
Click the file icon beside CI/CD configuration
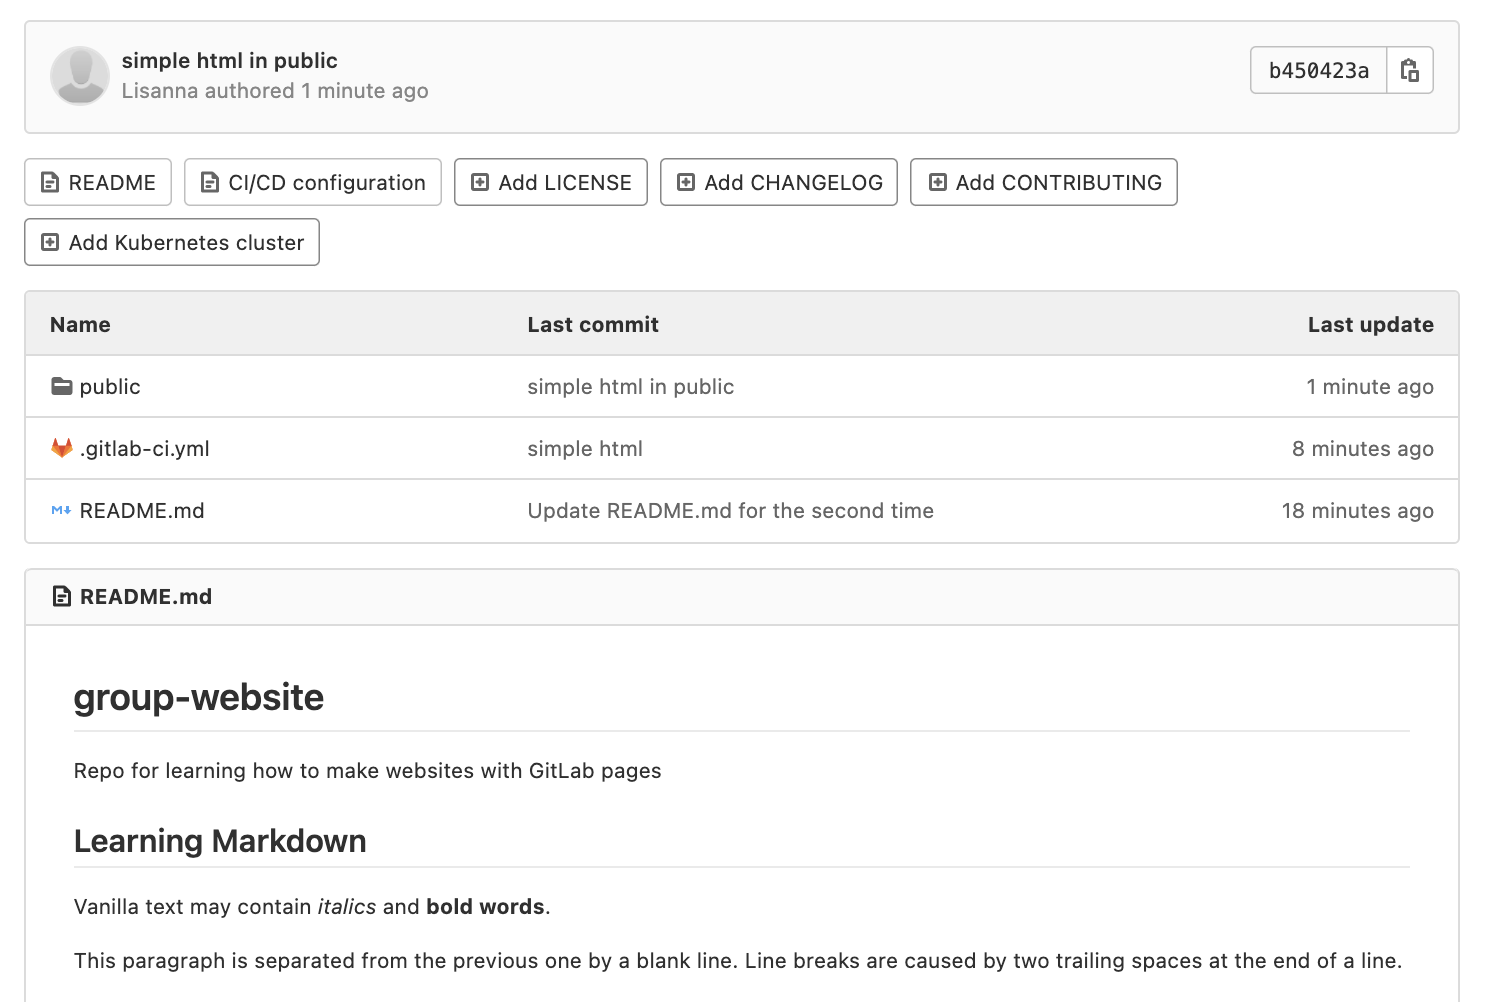pyautogui.click(x=209, y=182)
